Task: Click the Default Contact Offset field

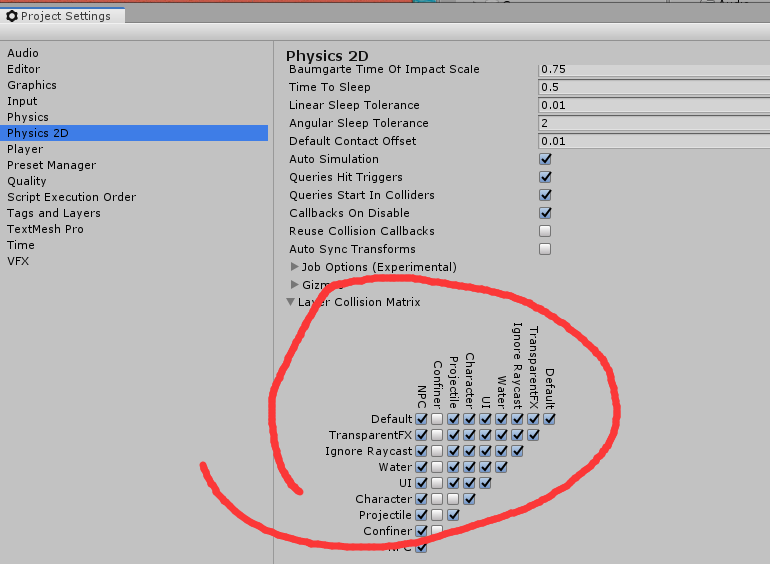Action: [650, 141]
